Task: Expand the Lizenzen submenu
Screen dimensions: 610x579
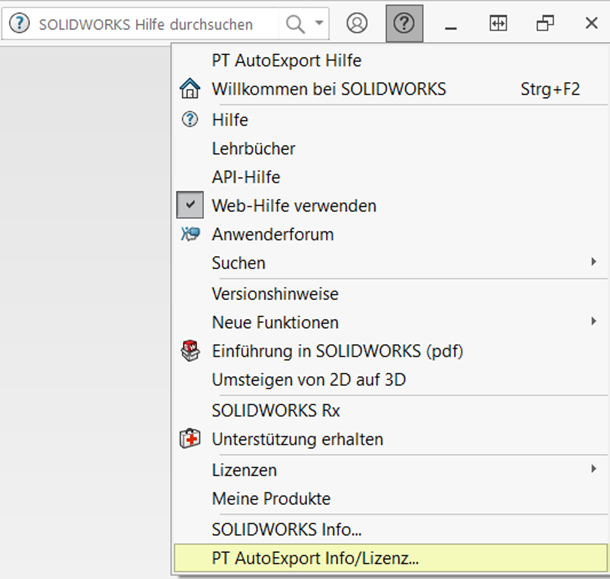Action: coord(391,470)
